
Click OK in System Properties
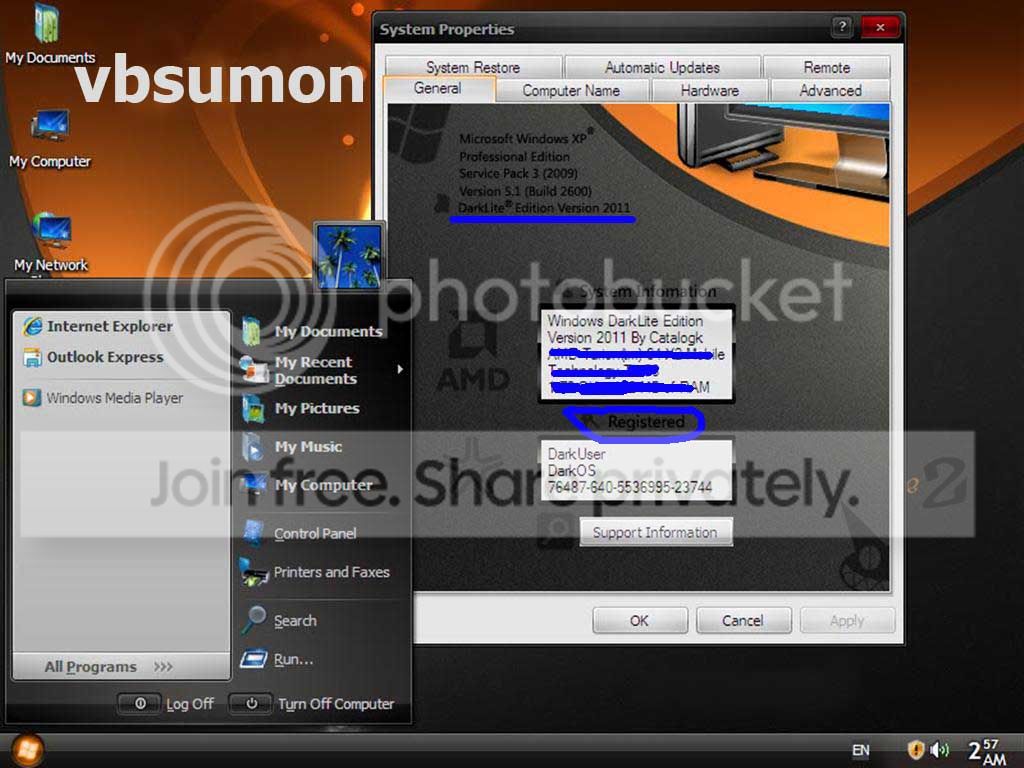tap(639, 620)
